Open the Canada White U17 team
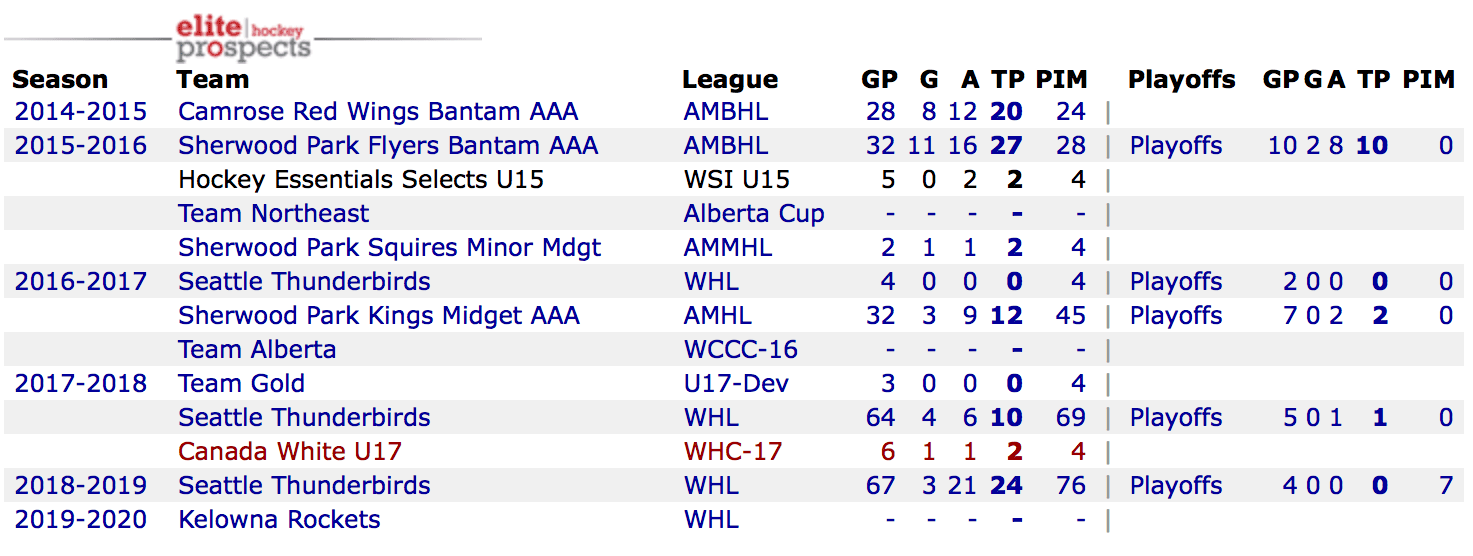 pyautogui.click(x=290, y=452)
